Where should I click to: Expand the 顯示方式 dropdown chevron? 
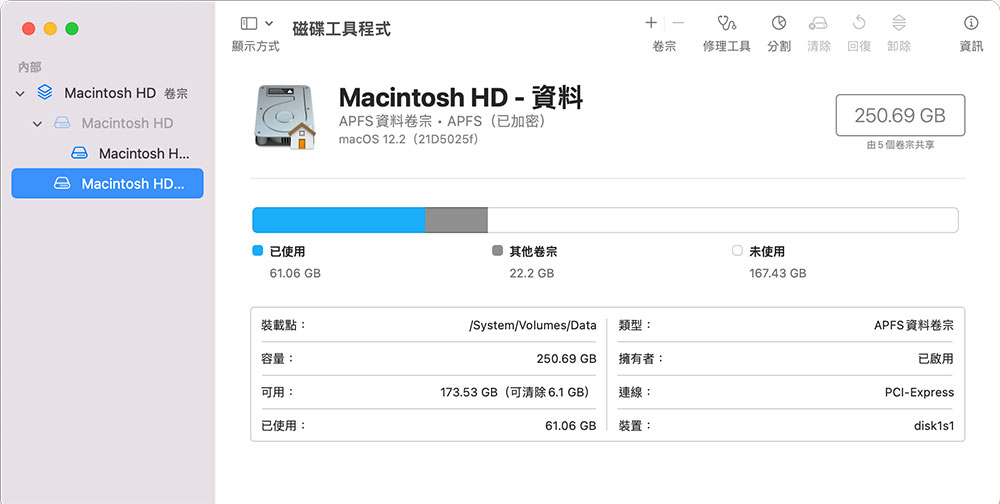click(269, 24)
